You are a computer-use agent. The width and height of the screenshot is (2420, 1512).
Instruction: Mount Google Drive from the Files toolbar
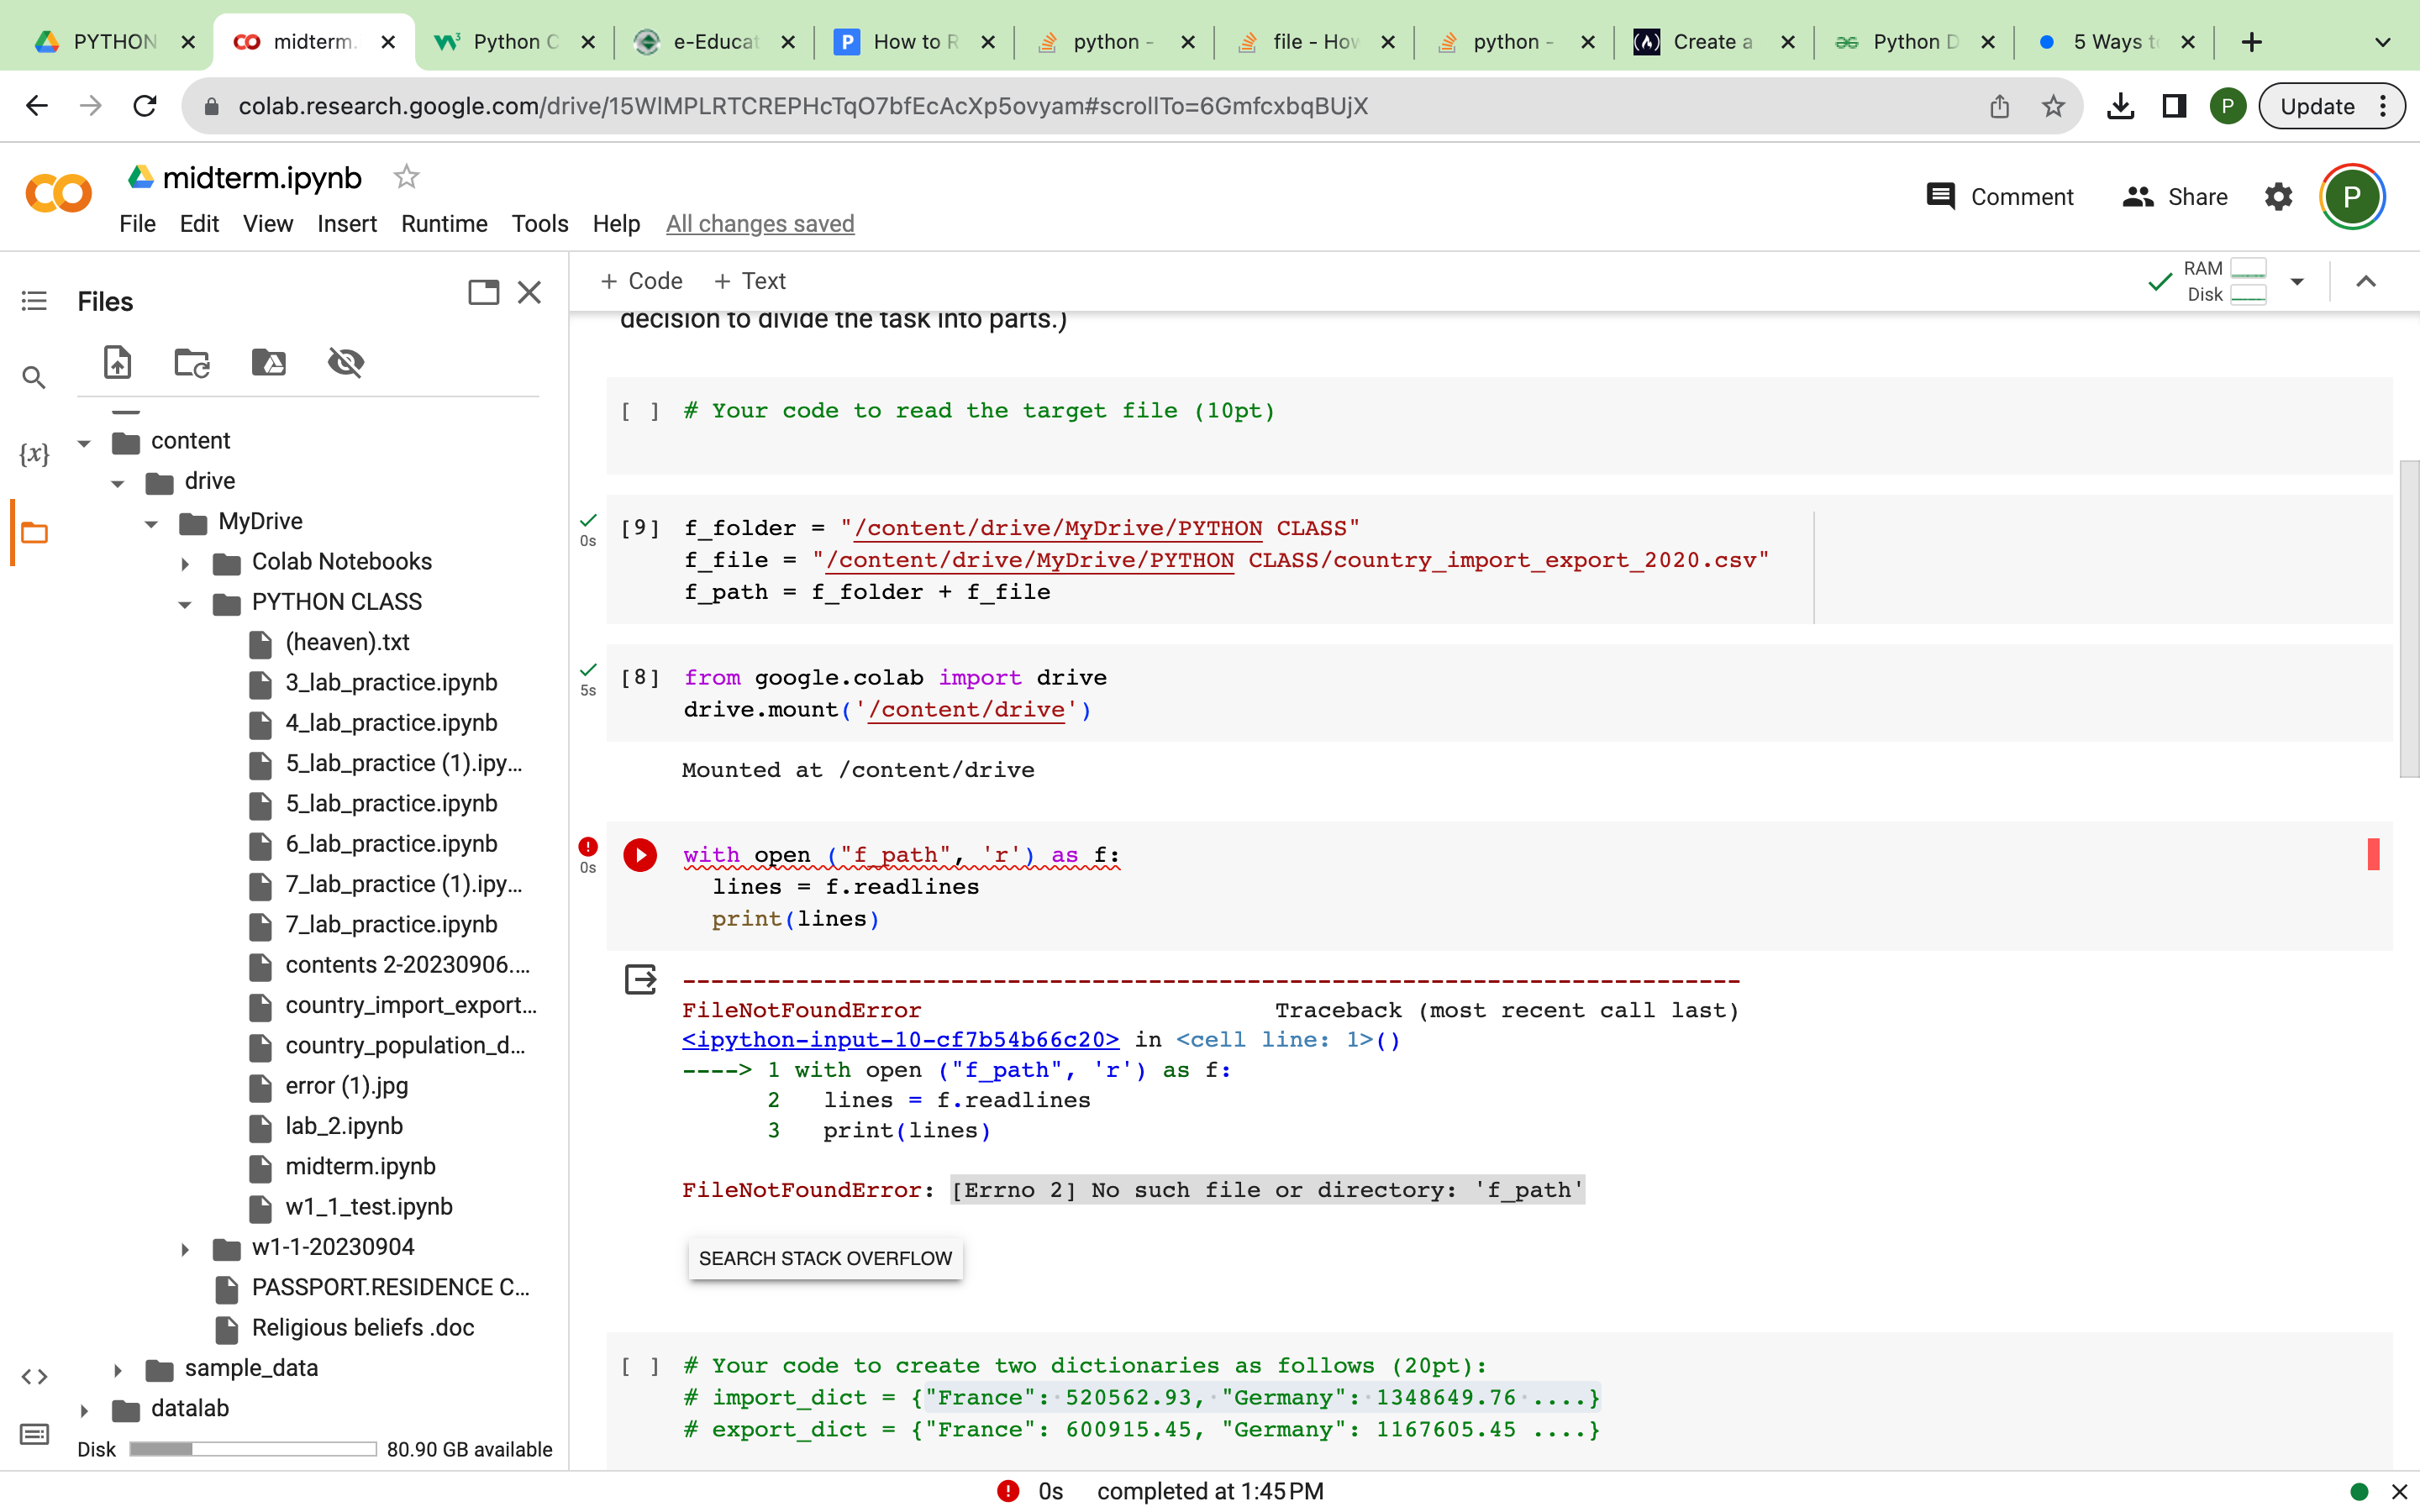click(267, 362)
